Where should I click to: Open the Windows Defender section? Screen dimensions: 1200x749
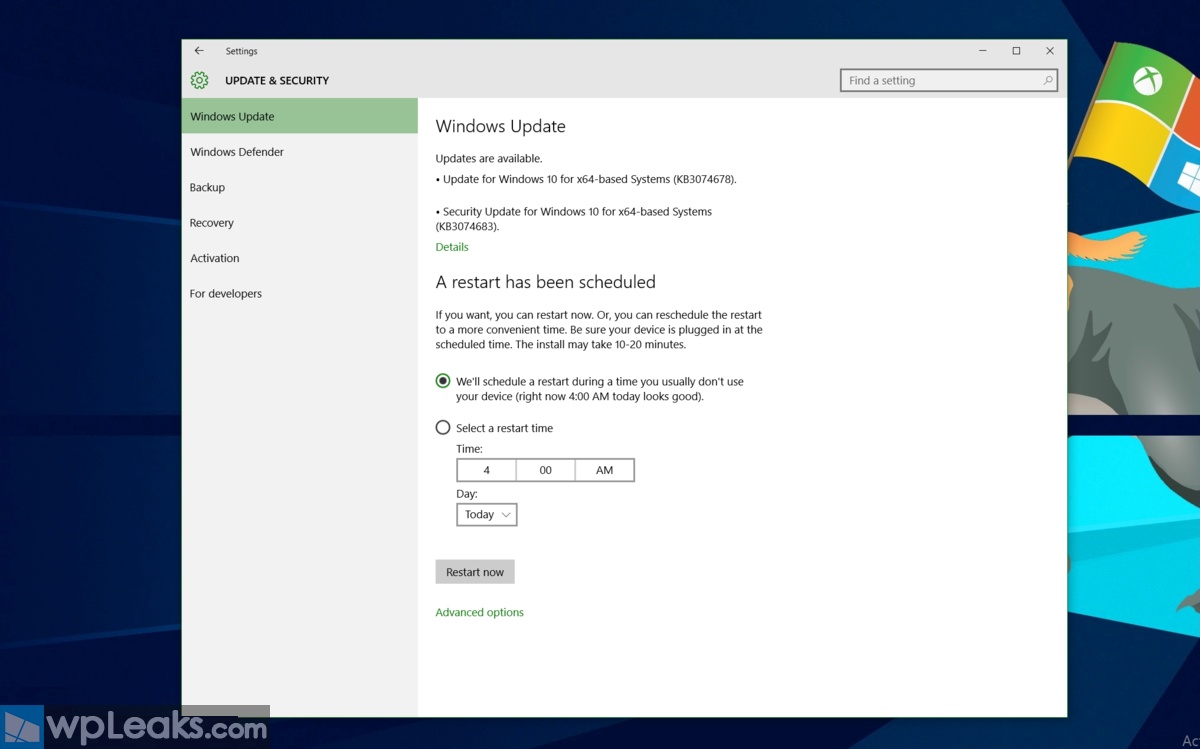click(x=237, y=152)
